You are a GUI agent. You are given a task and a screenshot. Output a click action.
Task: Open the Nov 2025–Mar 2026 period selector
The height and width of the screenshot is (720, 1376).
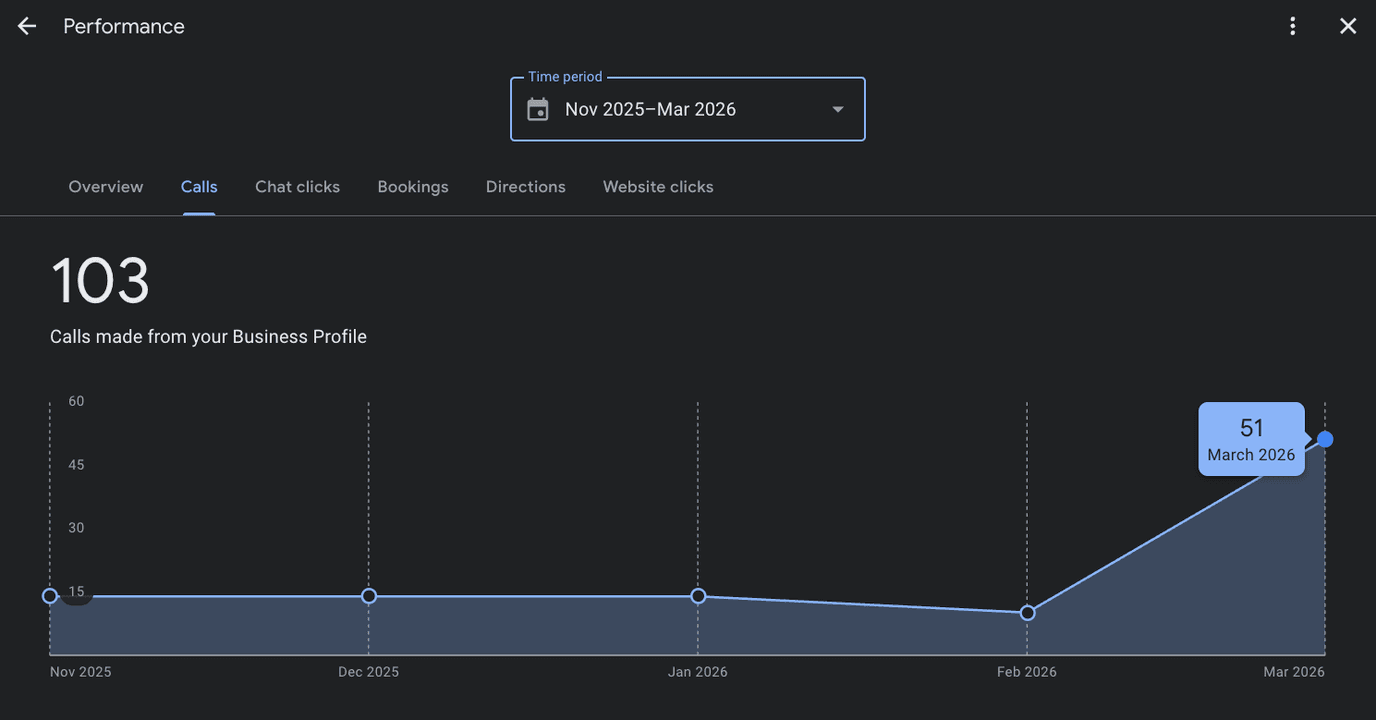(x=688, y=109)
